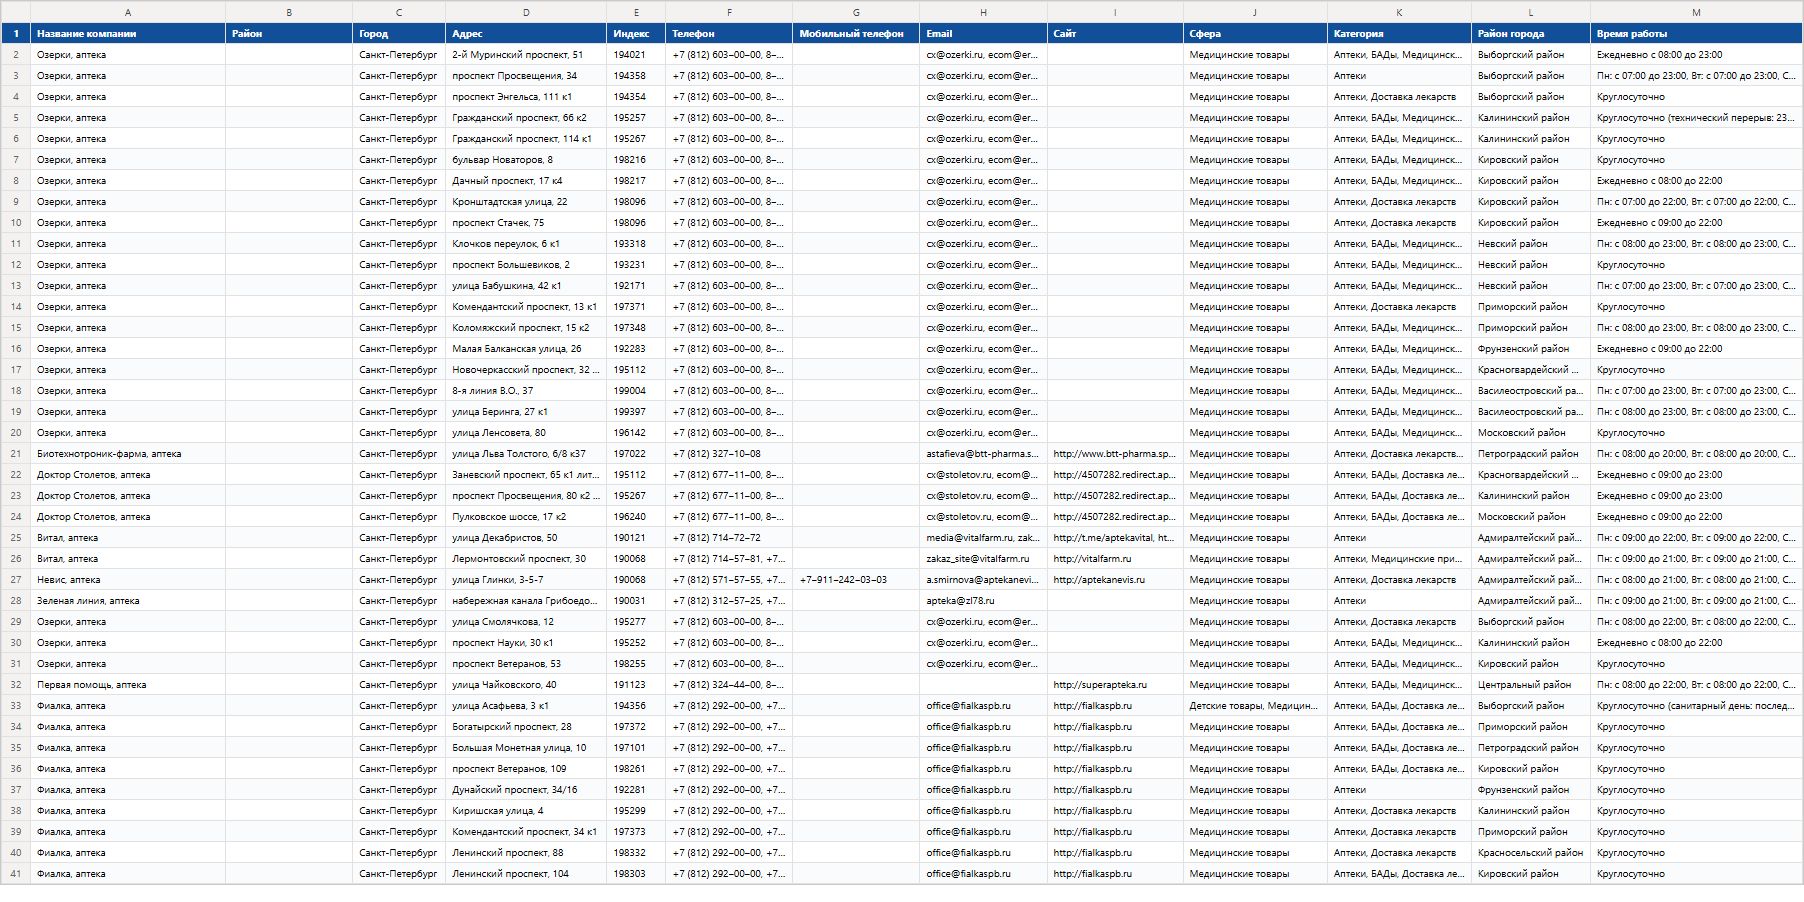Click the 'Сайт' header cell
Image resolution: width=1804 pixels, height=902 pixels.
pyautogui.click(x=1115, y=33)
